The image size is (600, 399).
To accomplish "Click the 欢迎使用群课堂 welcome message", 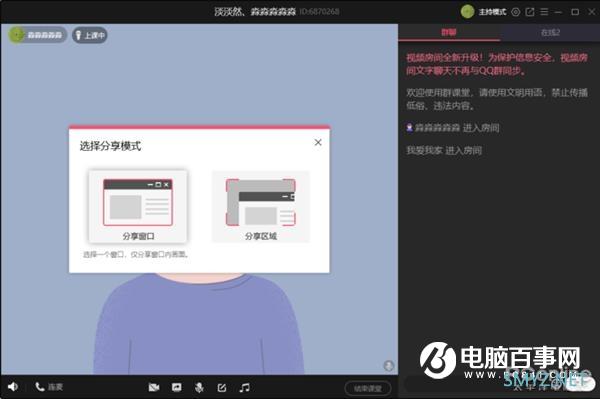I will tap(497, 99).
